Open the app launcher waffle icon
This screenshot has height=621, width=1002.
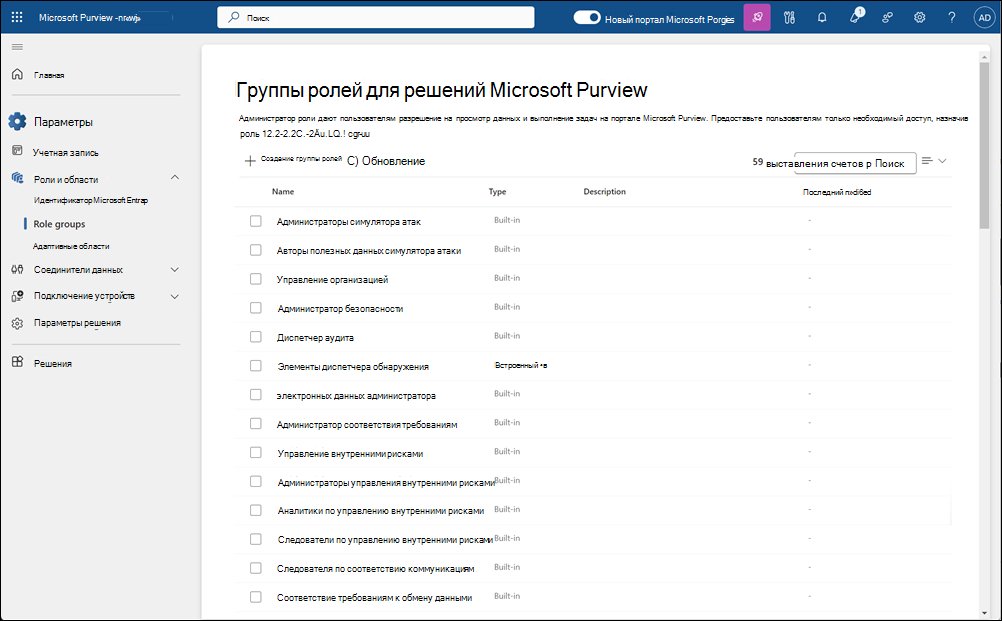click(17, 17)
